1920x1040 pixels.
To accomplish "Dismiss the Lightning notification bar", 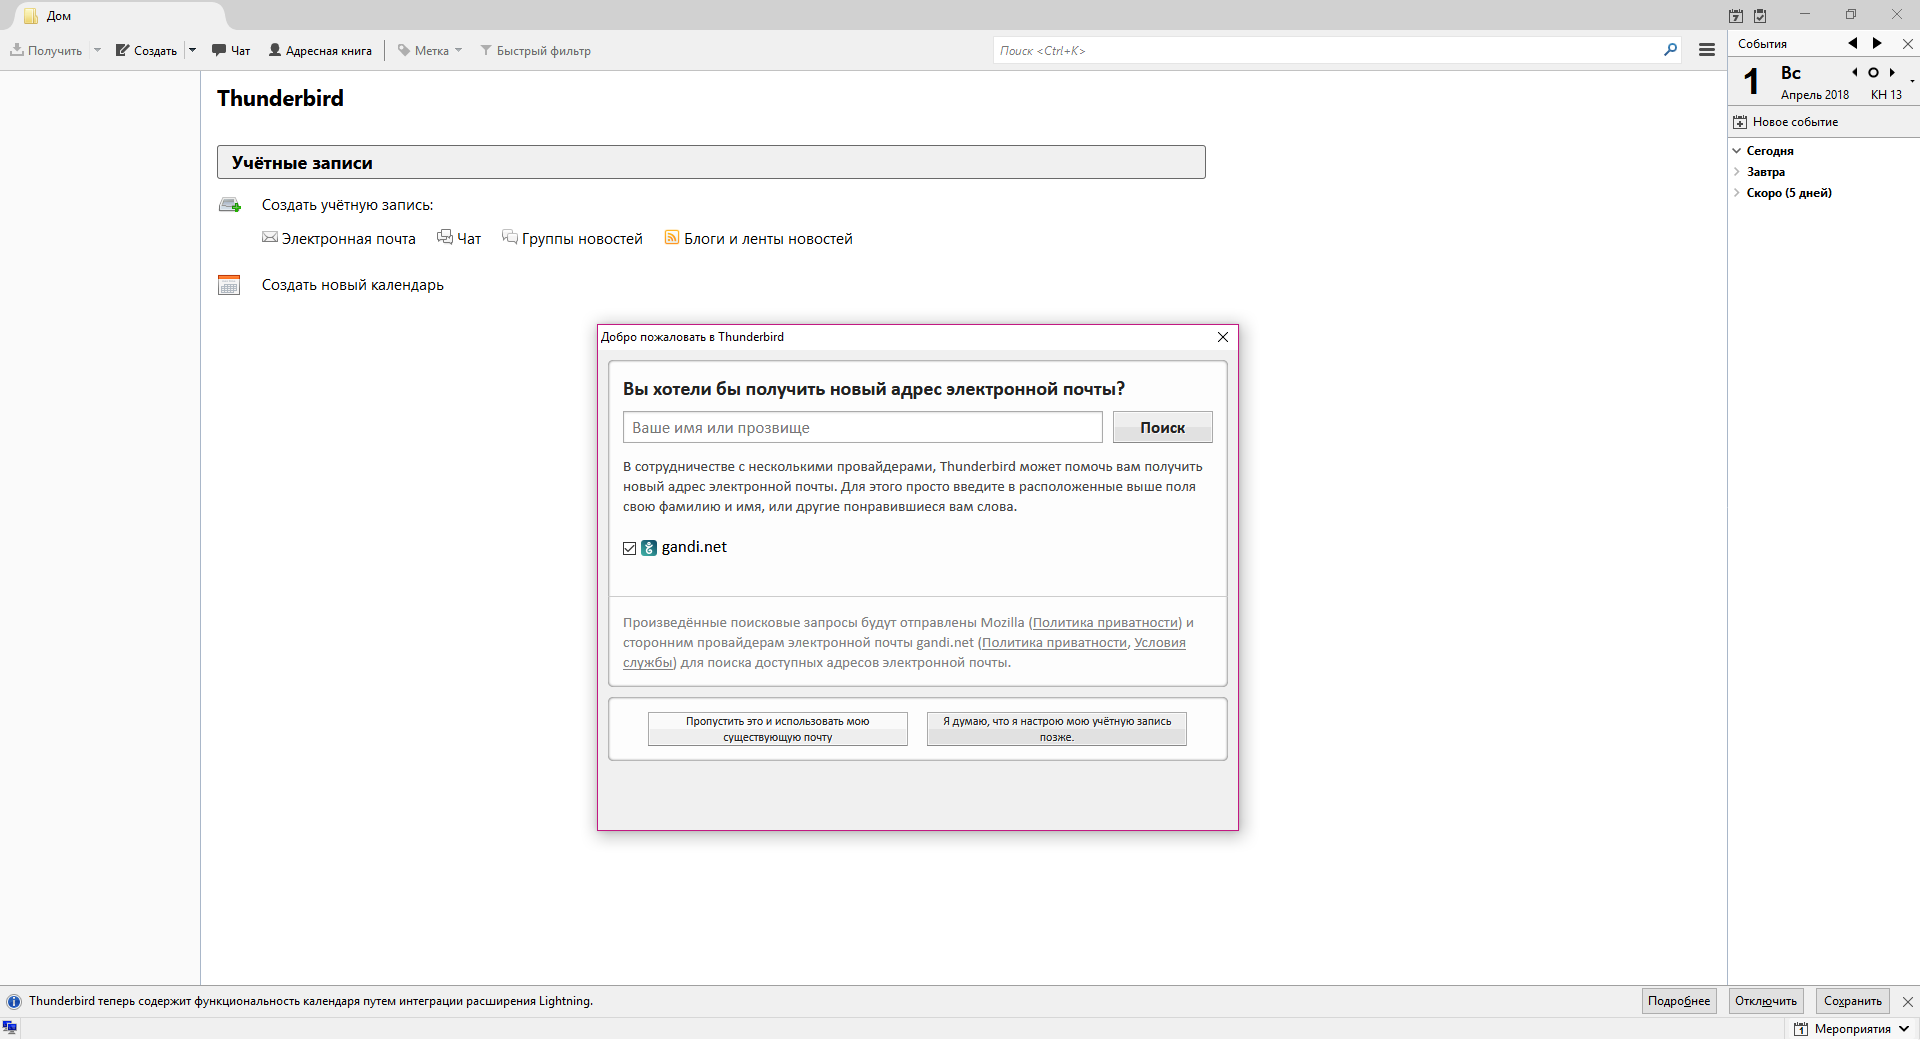I will pos(1908,1001).
